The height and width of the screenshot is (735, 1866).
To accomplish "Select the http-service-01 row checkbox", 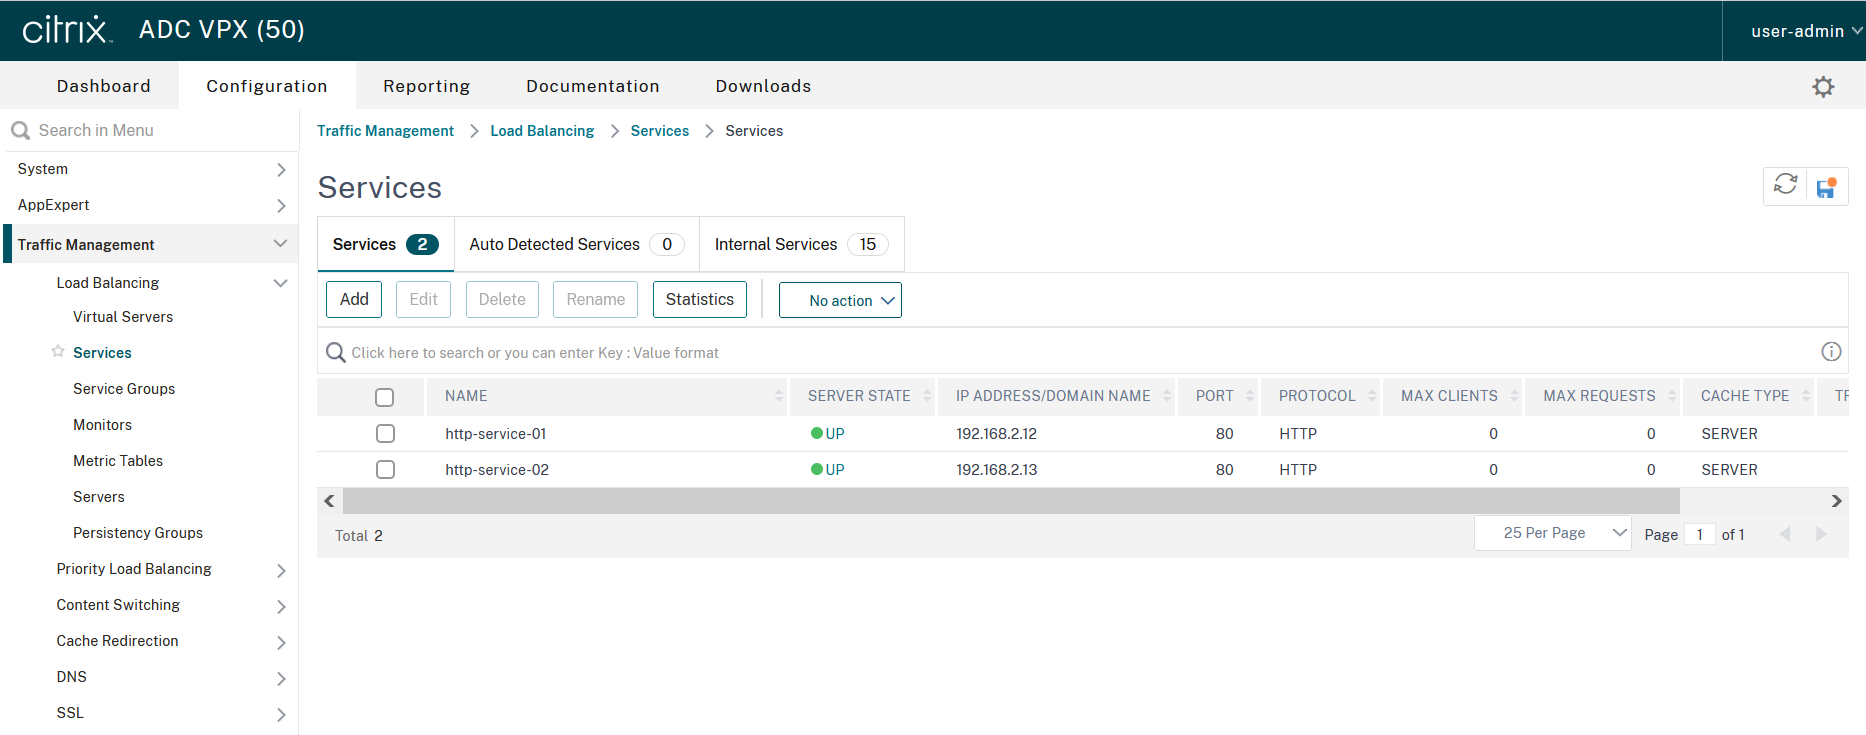I will [385, 434].
